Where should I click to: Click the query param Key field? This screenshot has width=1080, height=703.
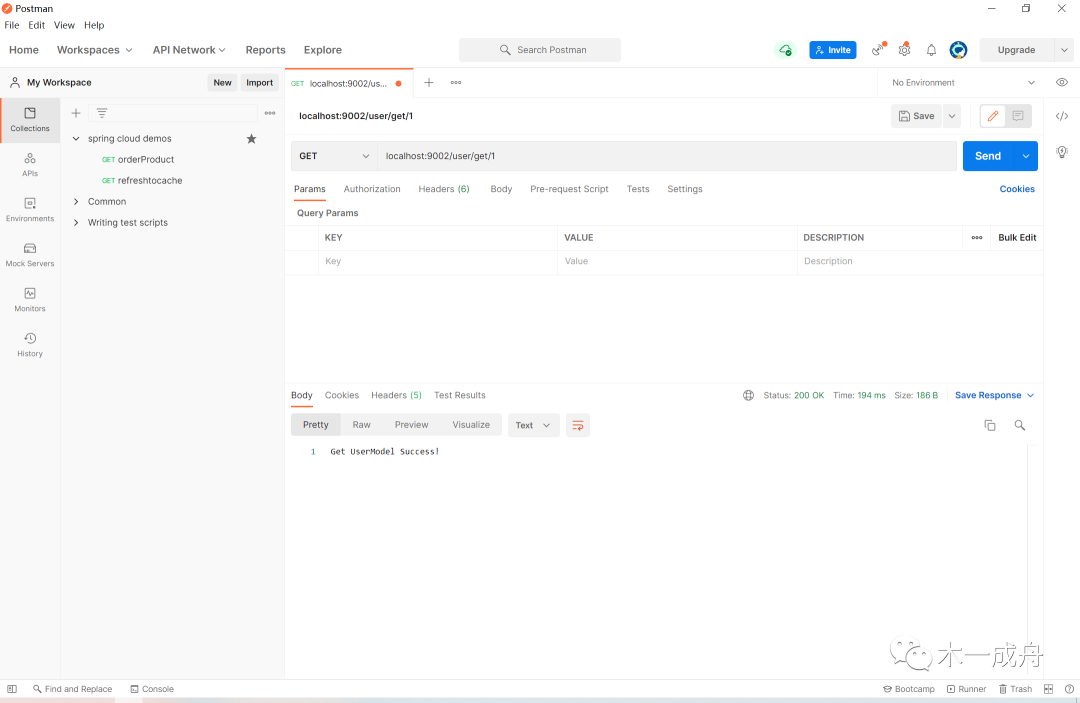(437, 261)
